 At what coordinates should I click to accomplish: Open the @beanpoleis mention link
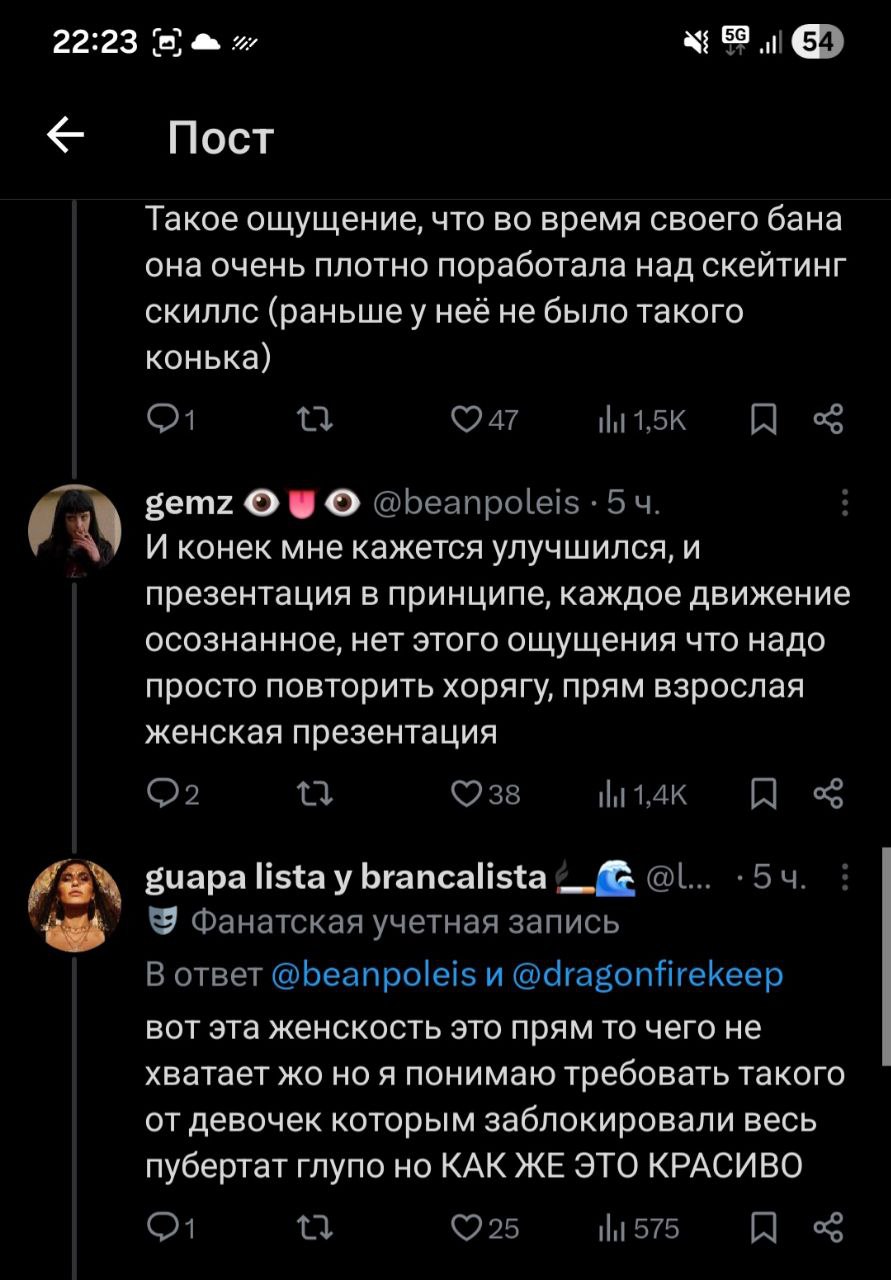(374, 975)
